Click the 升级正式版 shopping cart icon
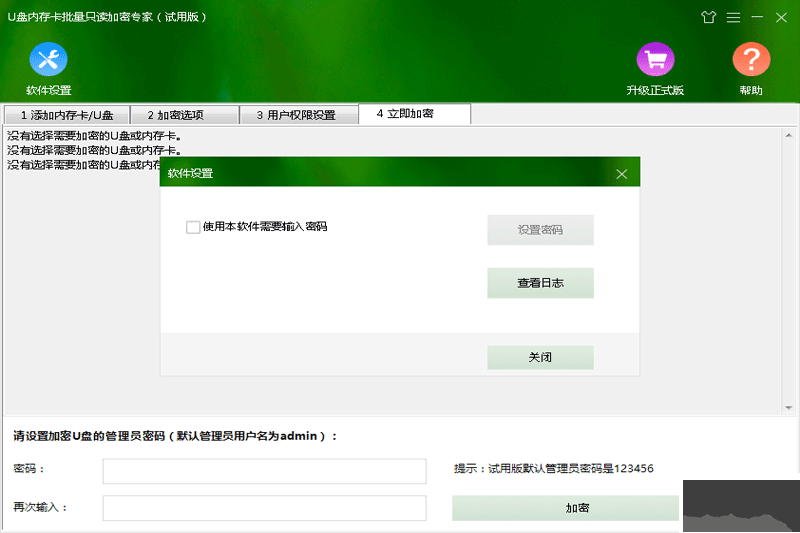The height and width of the screenshot is (533, 800). [655, 59]
